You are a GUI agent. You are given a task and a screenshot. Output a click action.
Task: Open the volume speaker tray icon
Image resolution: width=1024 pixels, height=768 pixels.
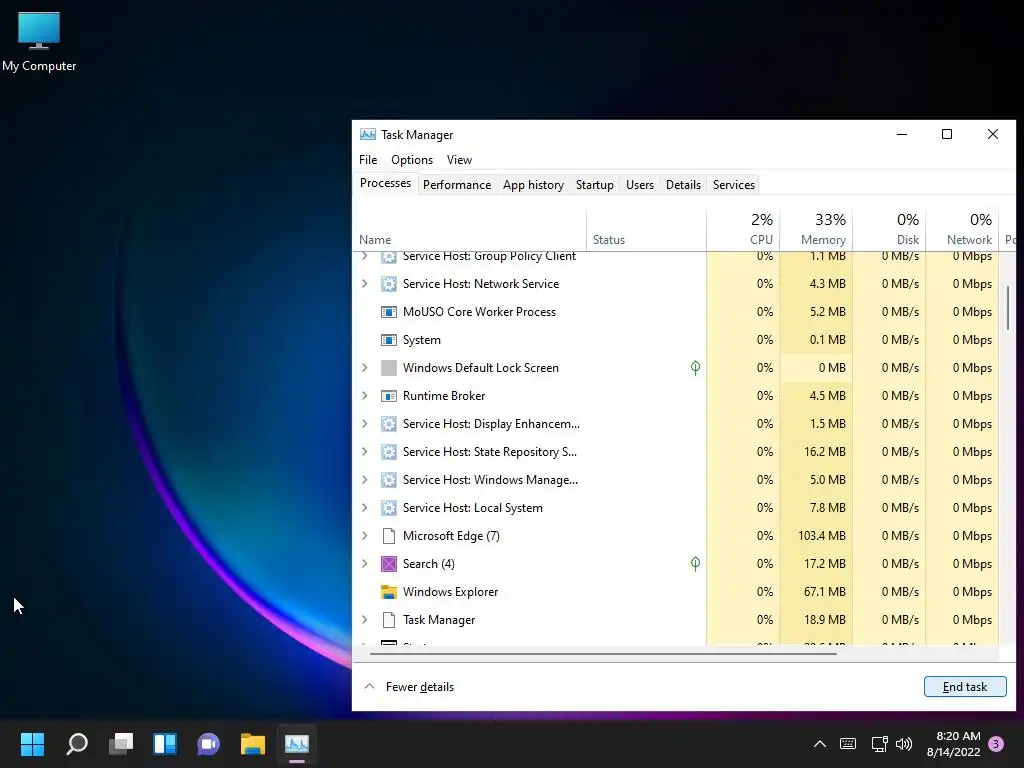(904, 744)
